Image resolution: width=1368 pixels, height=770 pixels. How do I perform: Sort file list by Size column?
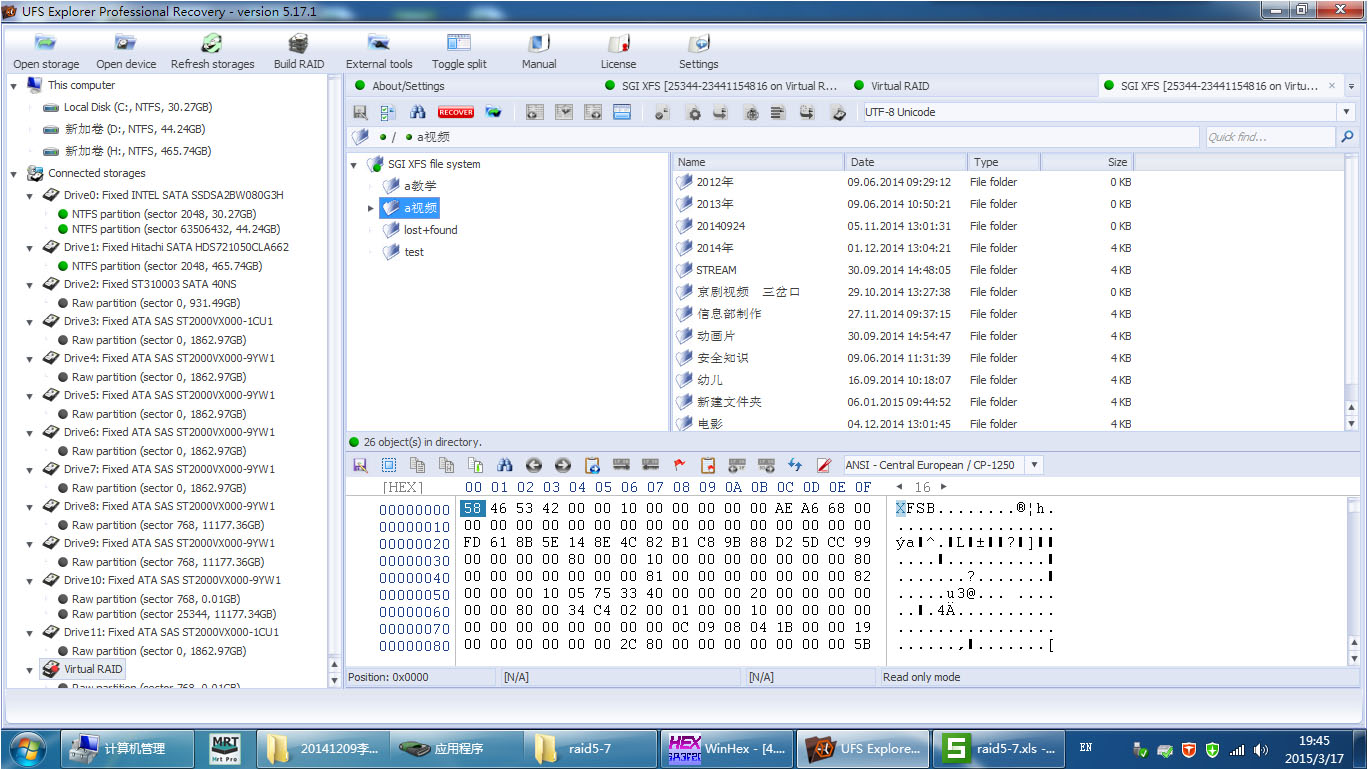pos(1087,162)
